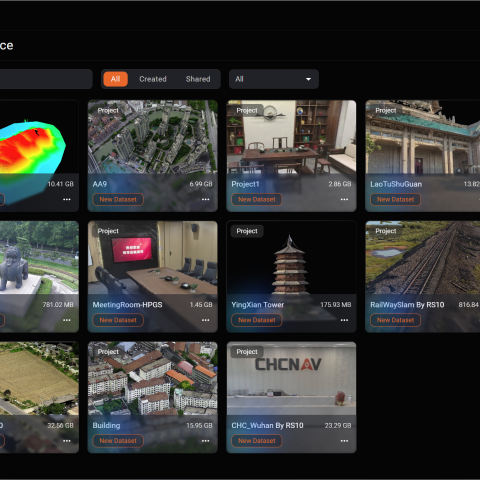Click the Project badge on CHC_Wuhan card
Viewport: 480px width, 480px height.
247,352
